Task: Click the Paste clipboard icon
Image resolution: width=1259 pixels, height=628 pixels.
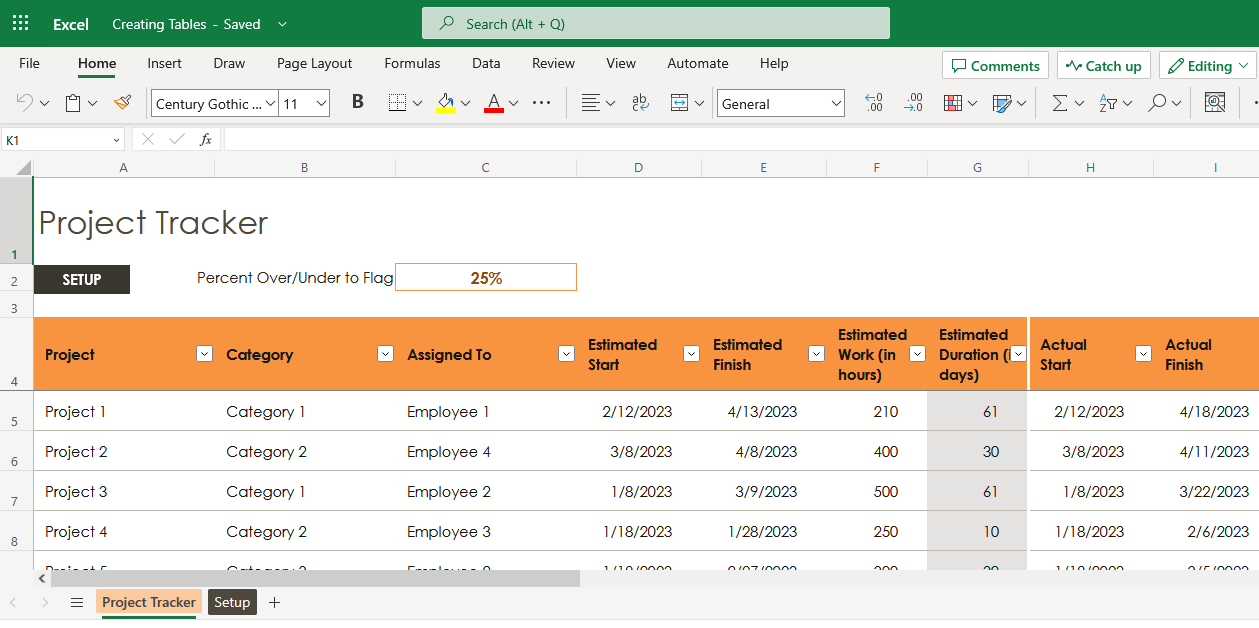Action: click(x=73, y=103)
